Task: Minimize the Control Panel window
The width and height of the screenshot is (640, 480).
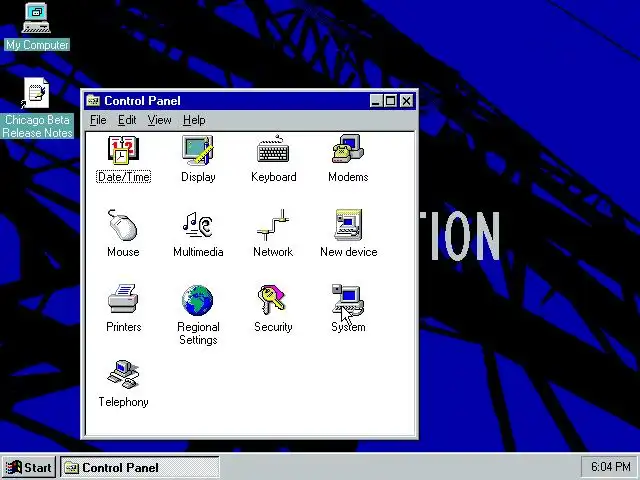Action: 376,101
